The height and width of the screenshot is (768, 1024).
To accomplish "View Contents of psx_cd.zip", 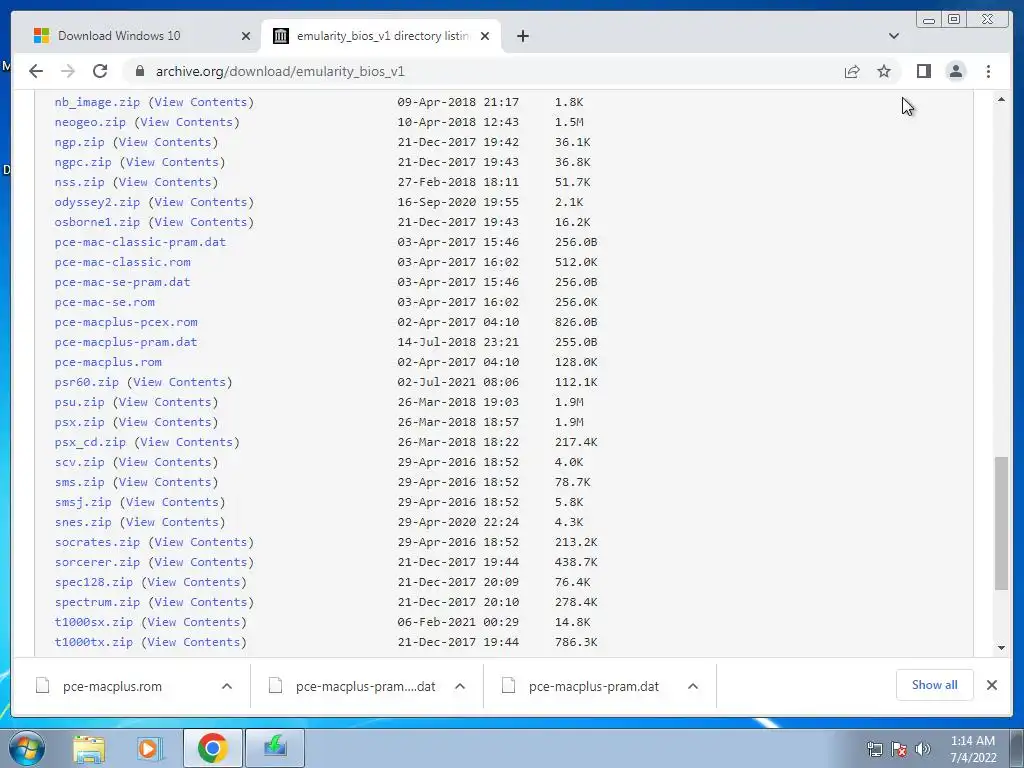I will tap(187, 442).
